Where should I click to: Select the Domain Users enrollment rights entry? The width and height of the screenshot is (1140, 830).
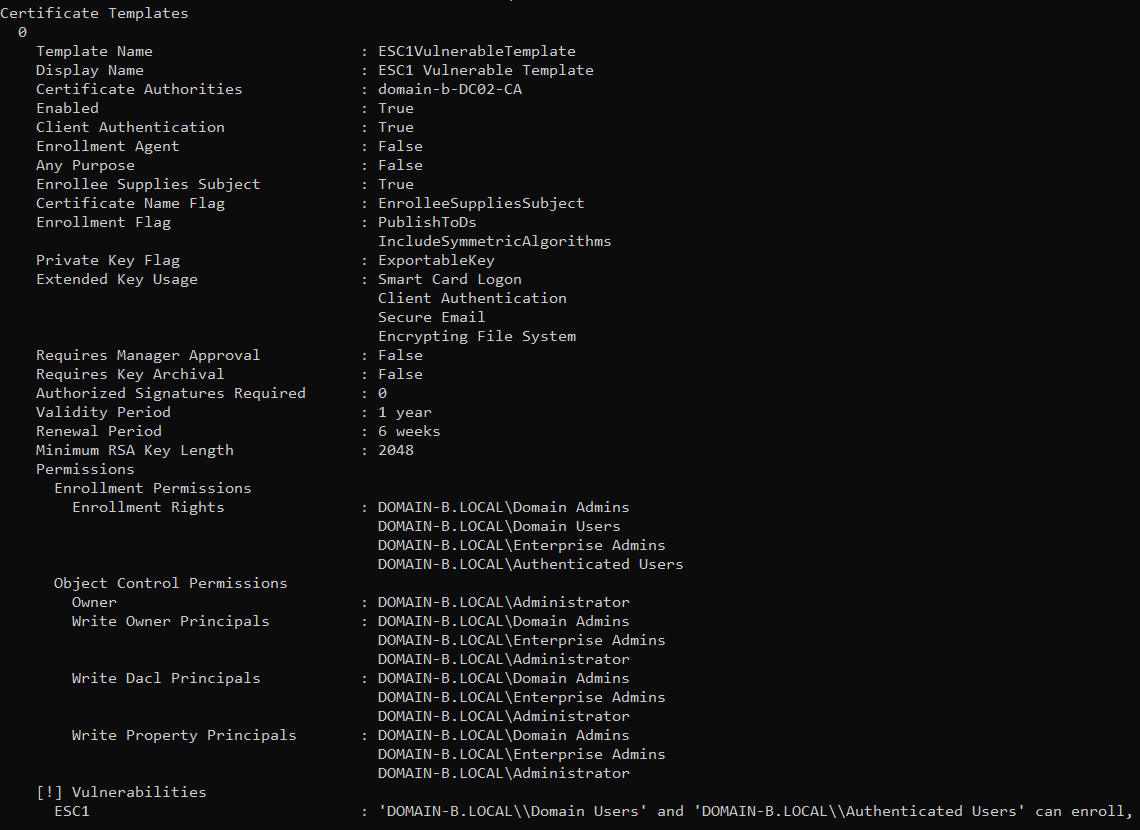tap(499, 526)
